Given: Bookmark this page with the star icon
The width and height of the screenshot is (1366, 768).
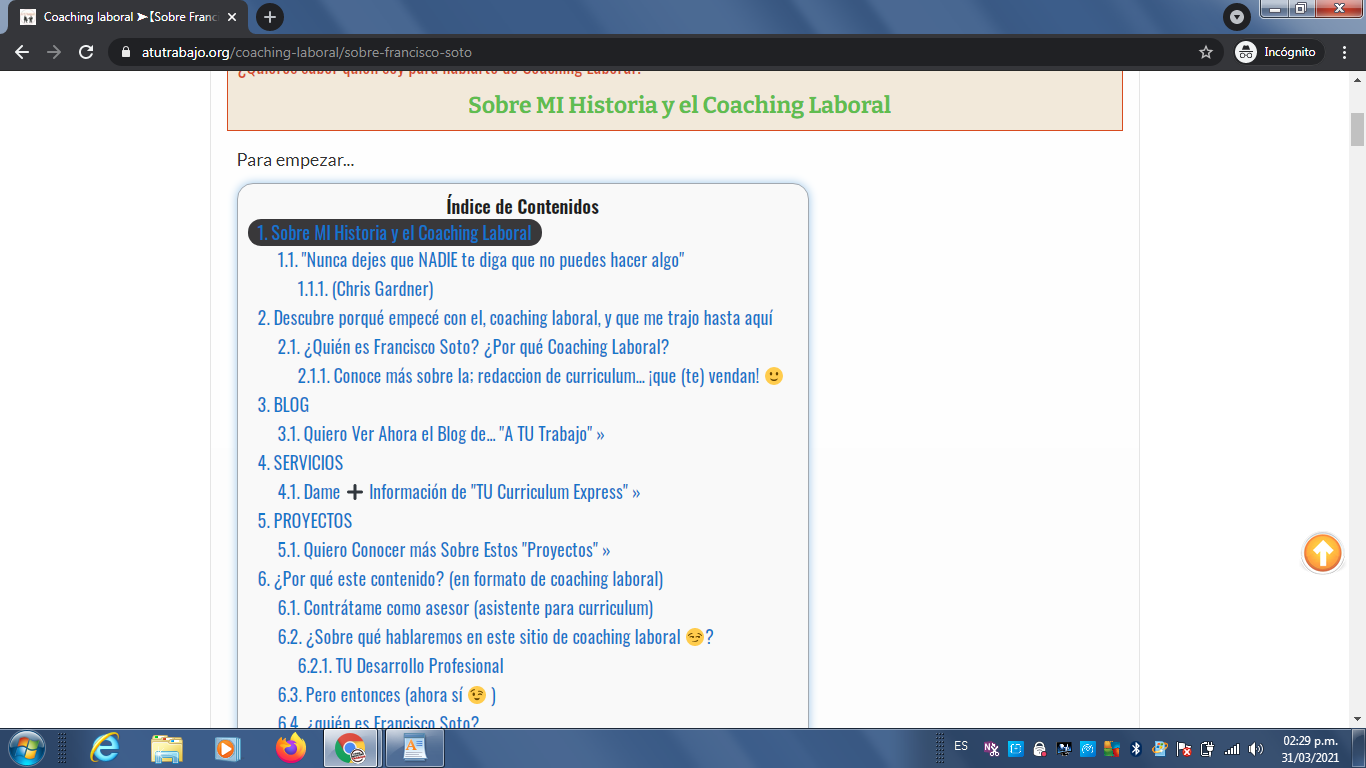Looking at the screenshot, I should (x=1206, y=52).
